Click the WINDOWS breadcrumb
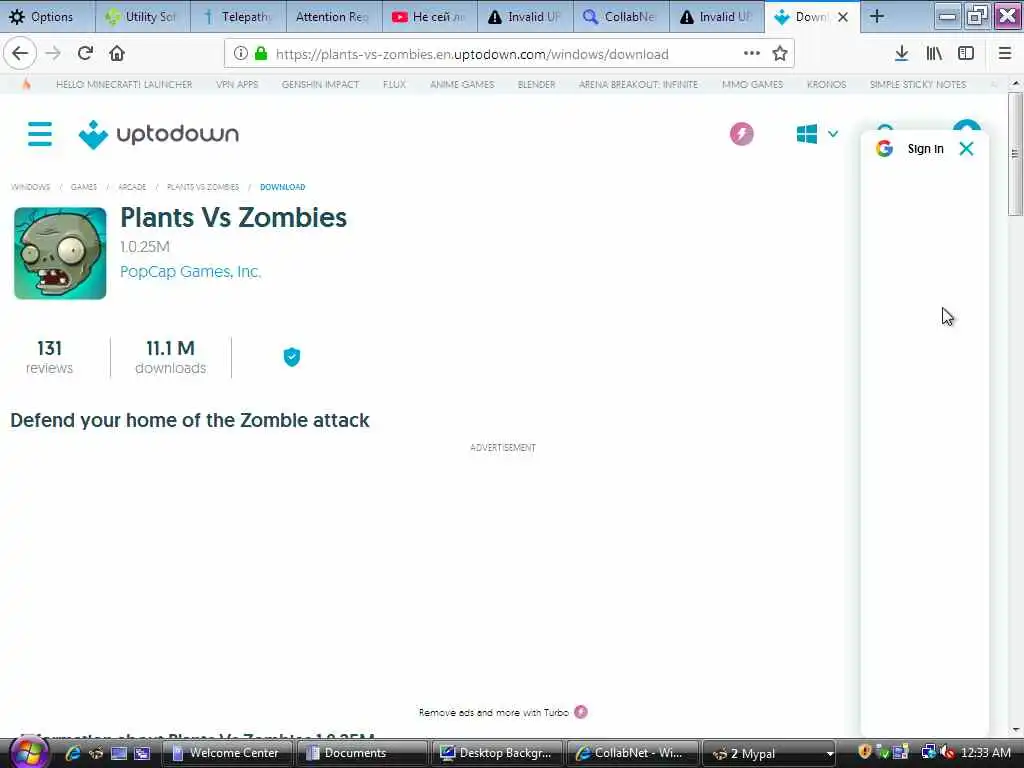1024x768 pixels. (31, 187)
